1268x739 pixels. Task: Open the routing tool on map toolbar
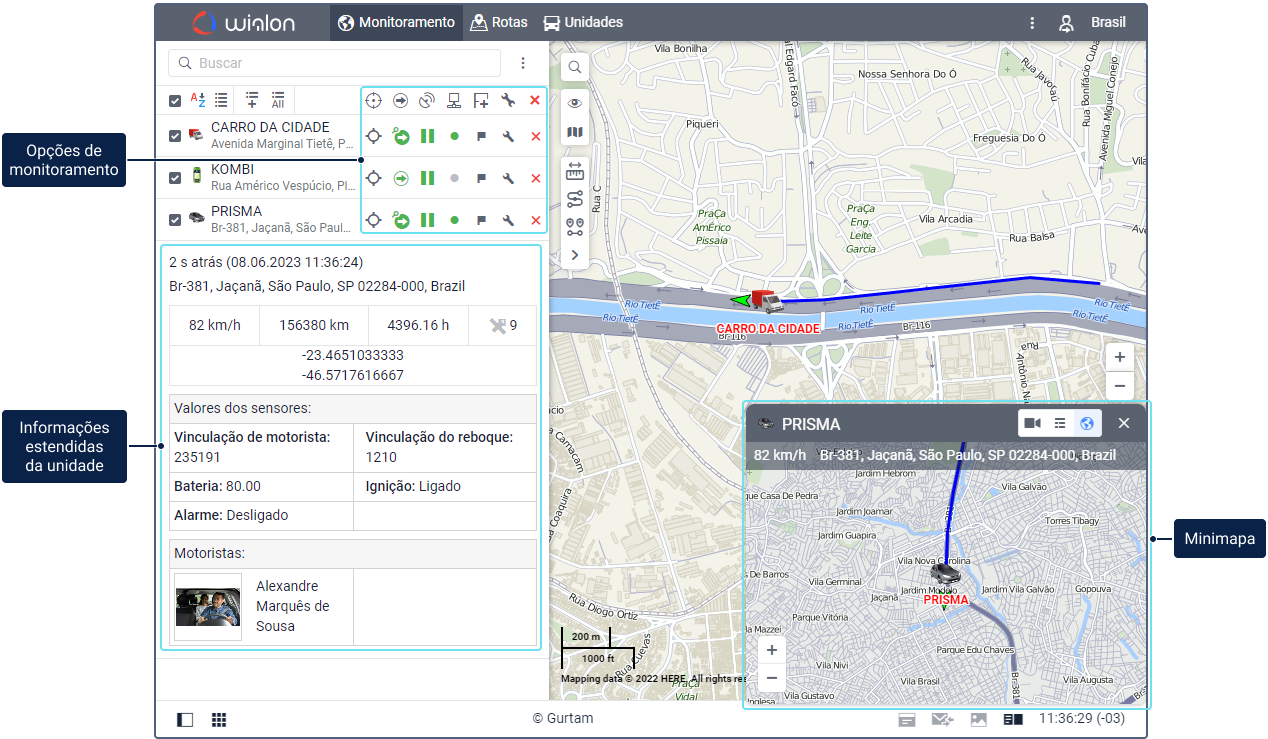click(x=575, y=198)
